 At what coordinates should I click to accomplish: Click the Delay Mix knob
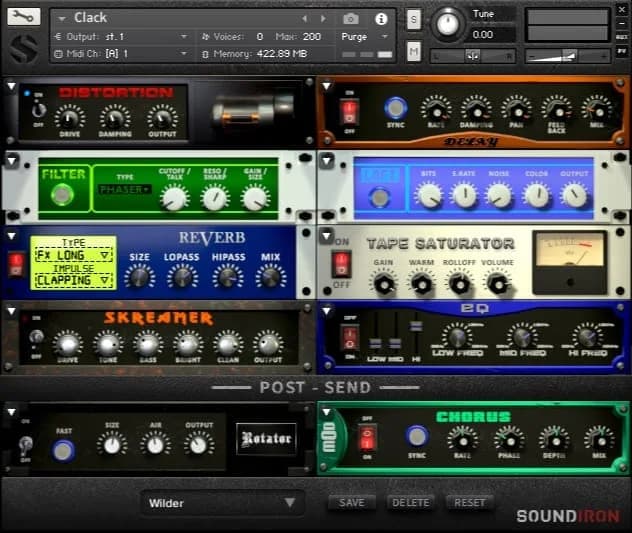pyautogui.click(x=597, y=110)
